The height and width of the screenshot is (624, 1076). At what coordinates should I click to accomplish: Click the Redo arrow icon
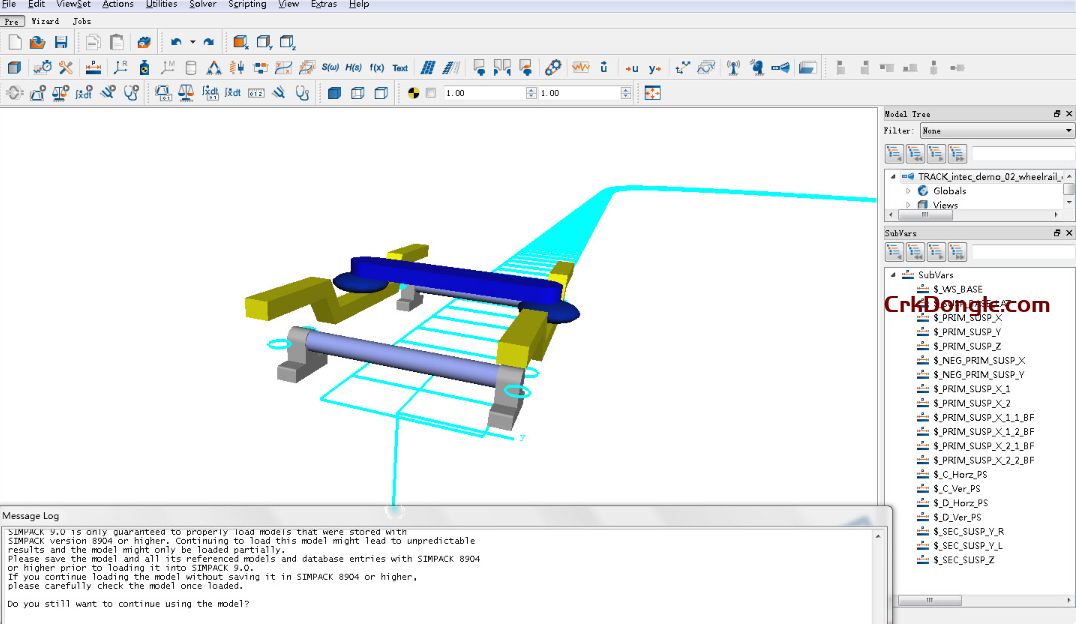click(x=208, y=42)
